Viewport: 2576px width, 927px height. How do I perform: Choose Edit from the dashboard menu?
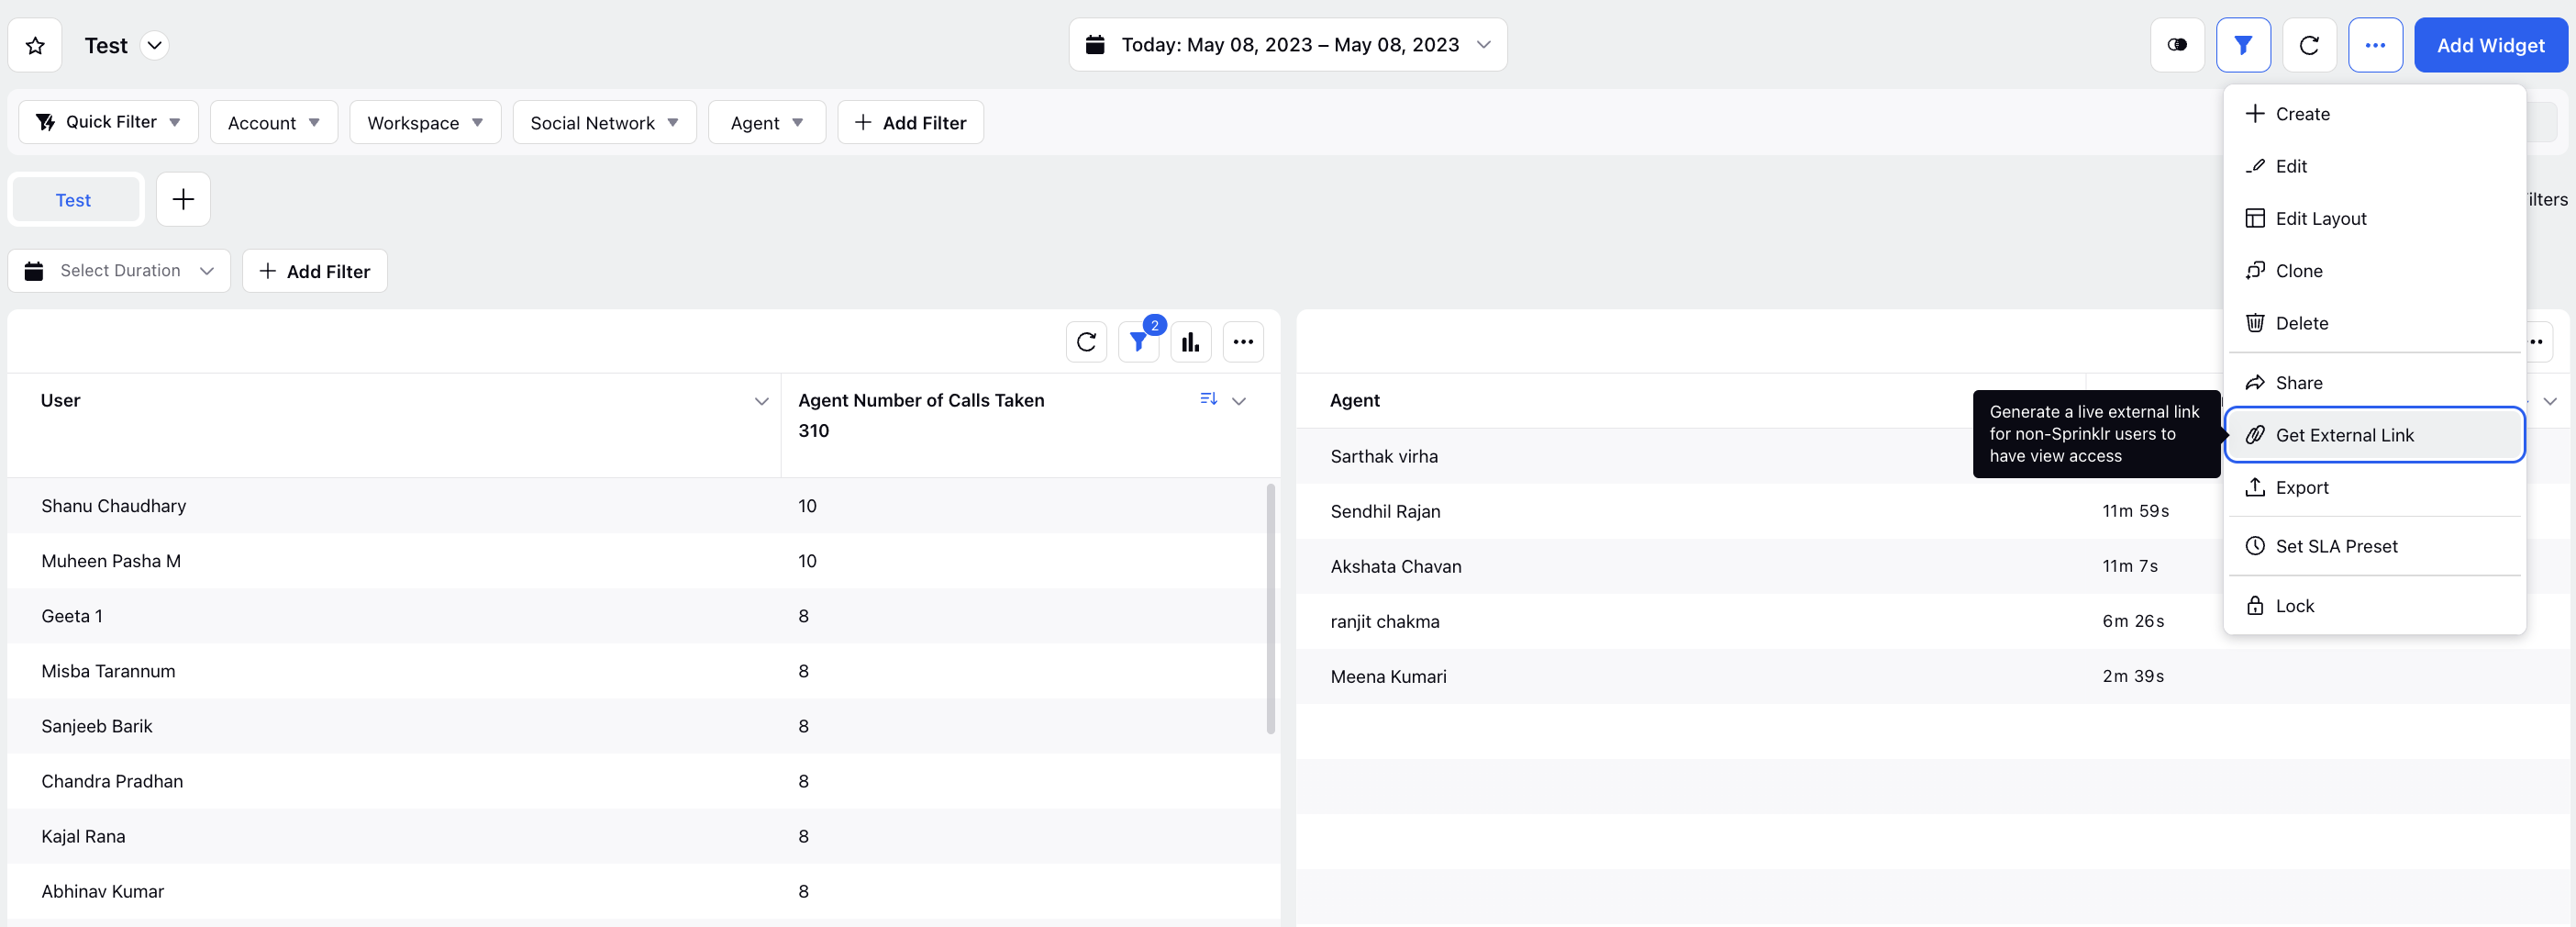pyautogui.click(x=2374, y=166)
